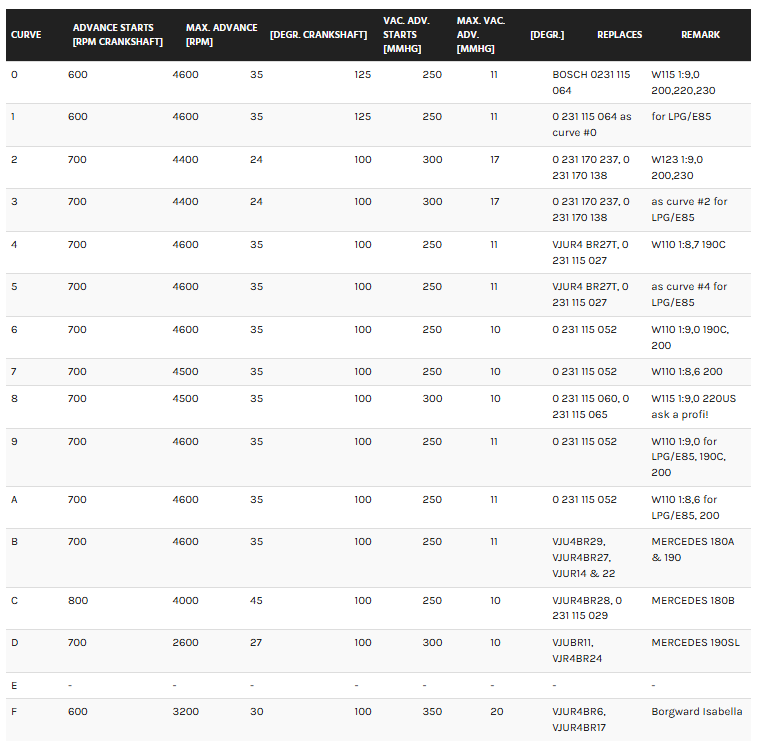Select the MERCEDES 180B remark cell
The width and height of the screenshot is (758, 743).
[693, 600]
